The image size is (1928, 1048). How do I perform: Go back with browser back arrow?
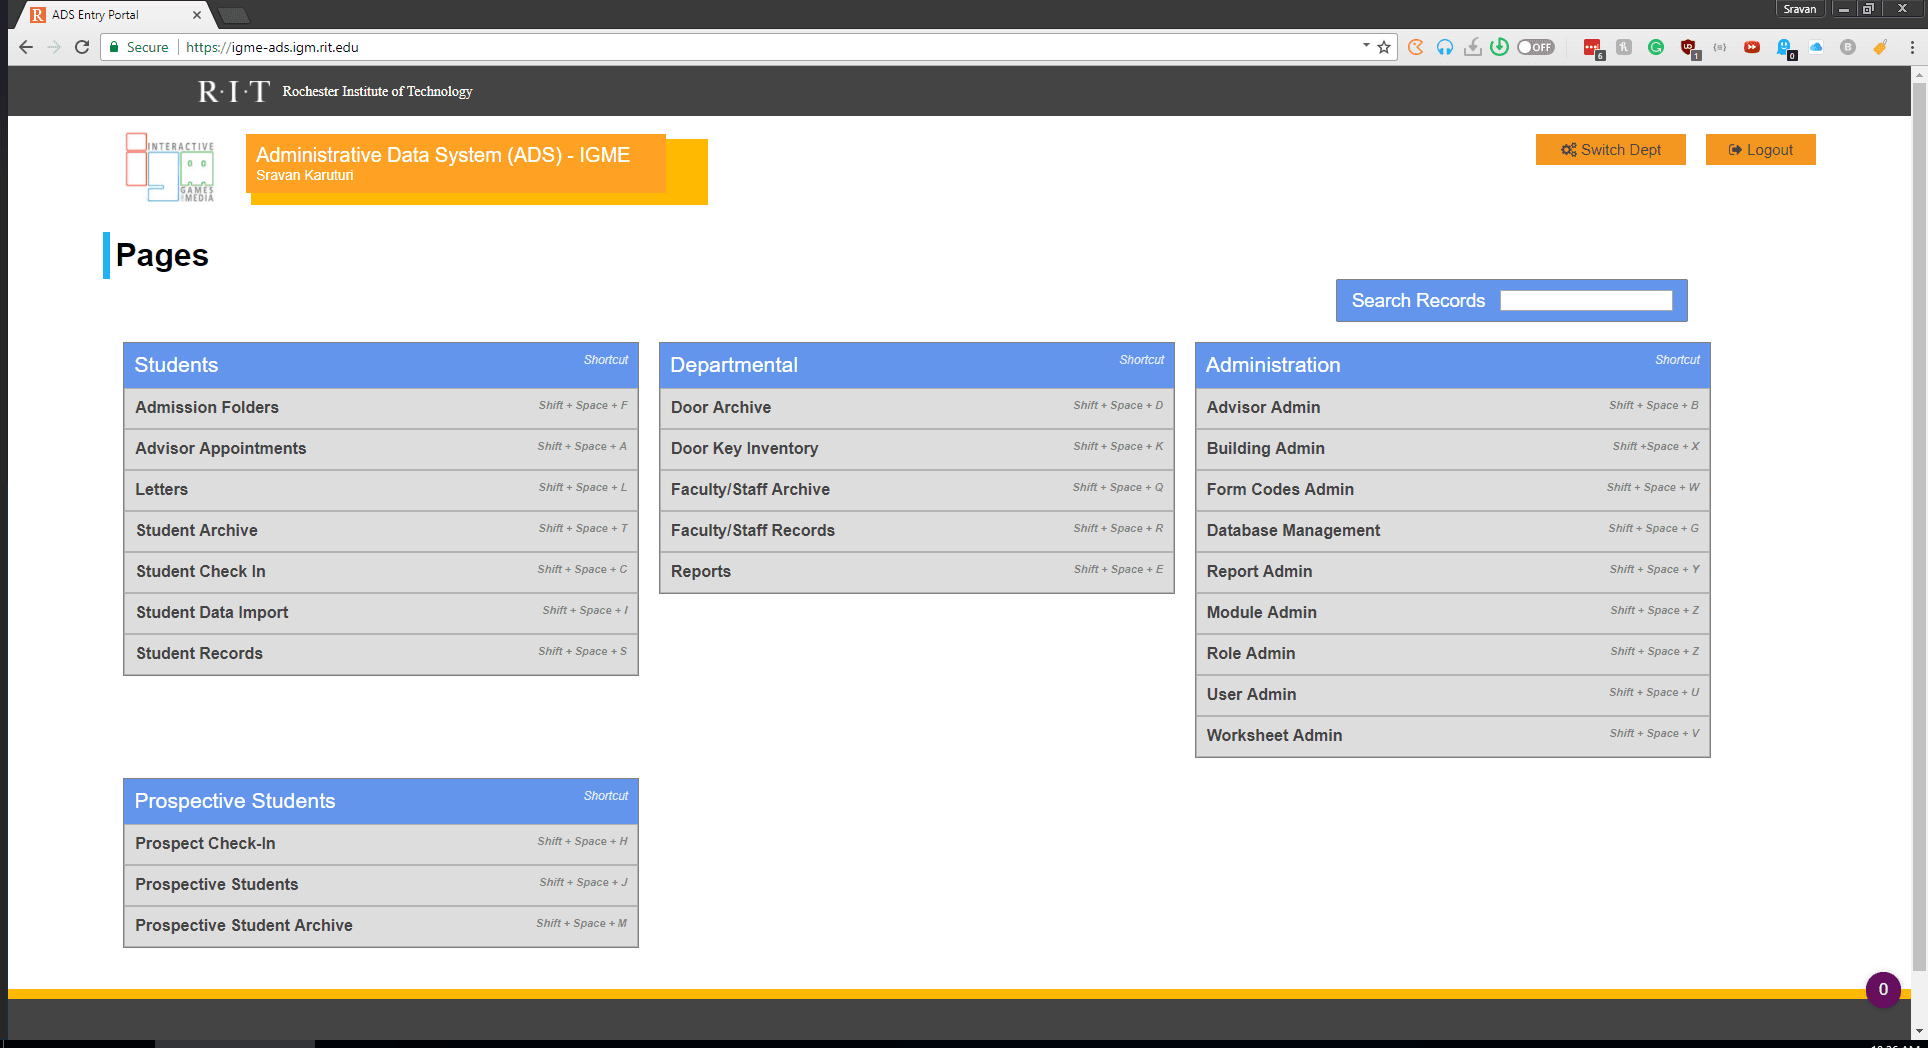(x=26, y=47)
